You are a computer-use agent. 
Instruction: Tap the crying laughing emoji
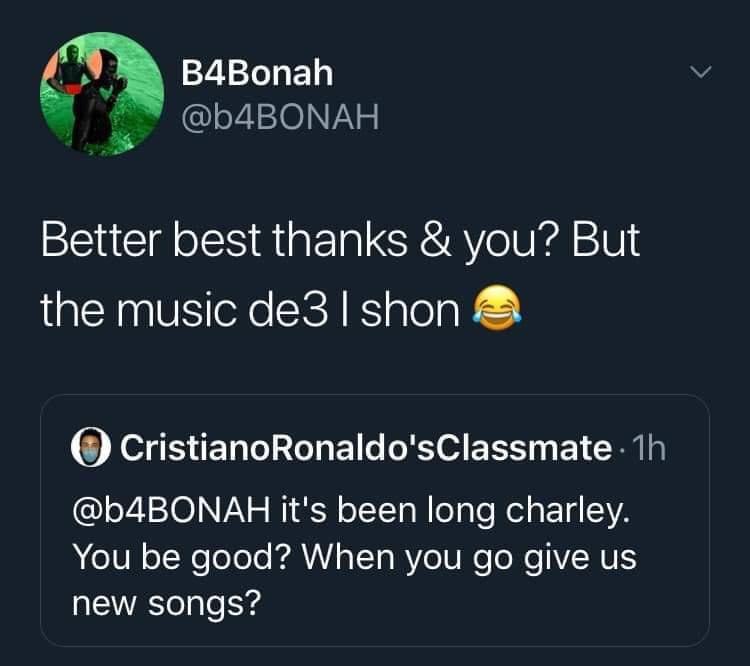(497, 308)
